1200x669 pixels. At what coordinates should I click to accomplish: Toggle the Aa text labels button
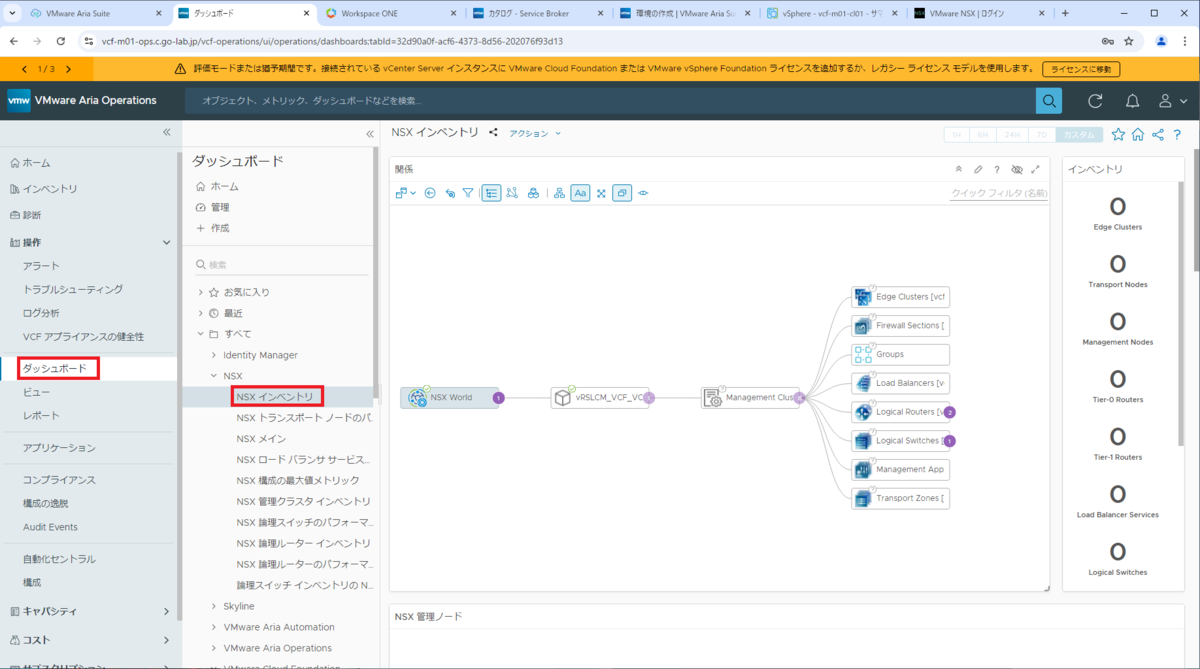(580, 193)
